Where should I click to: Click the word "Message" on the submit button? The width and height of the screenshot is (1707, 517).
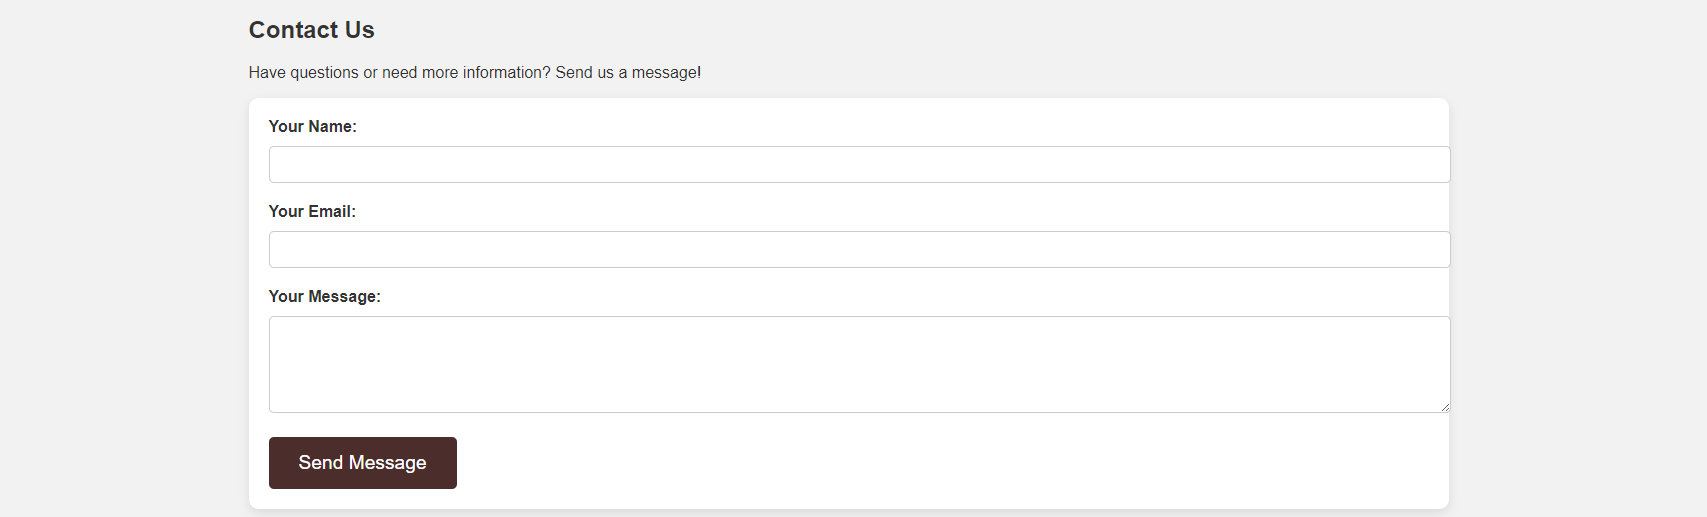pyautogui.click(x=387, y=463)
